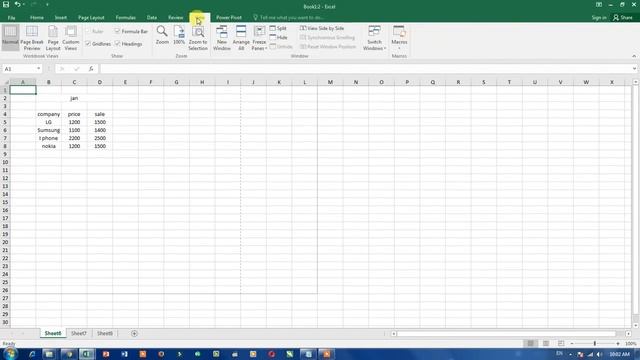Switch to Sheet8 tab

point(105,333)
